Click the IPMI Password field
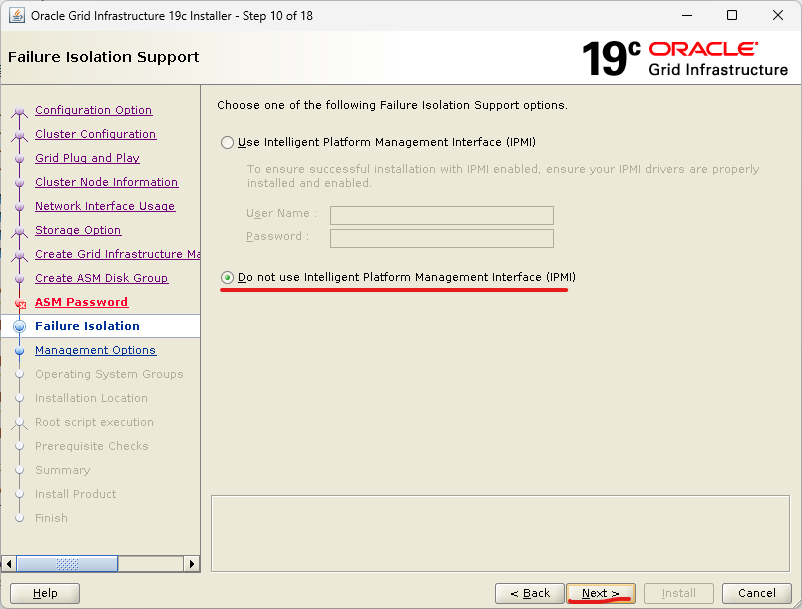 point(442,238)
